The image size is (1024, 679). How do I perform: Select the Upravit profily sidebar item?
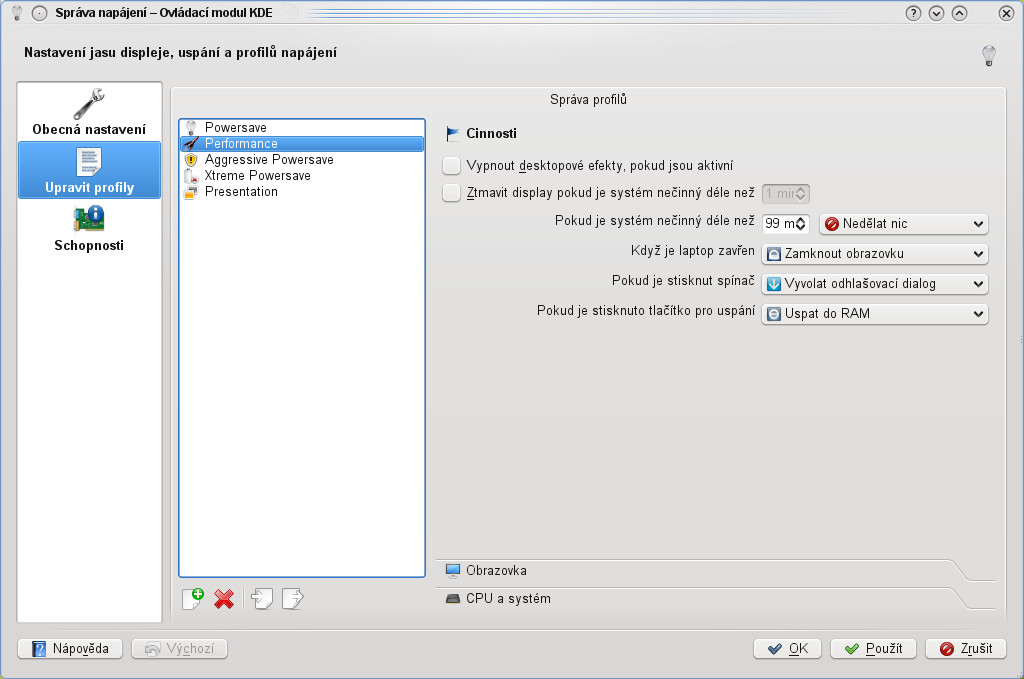point(89,170)
